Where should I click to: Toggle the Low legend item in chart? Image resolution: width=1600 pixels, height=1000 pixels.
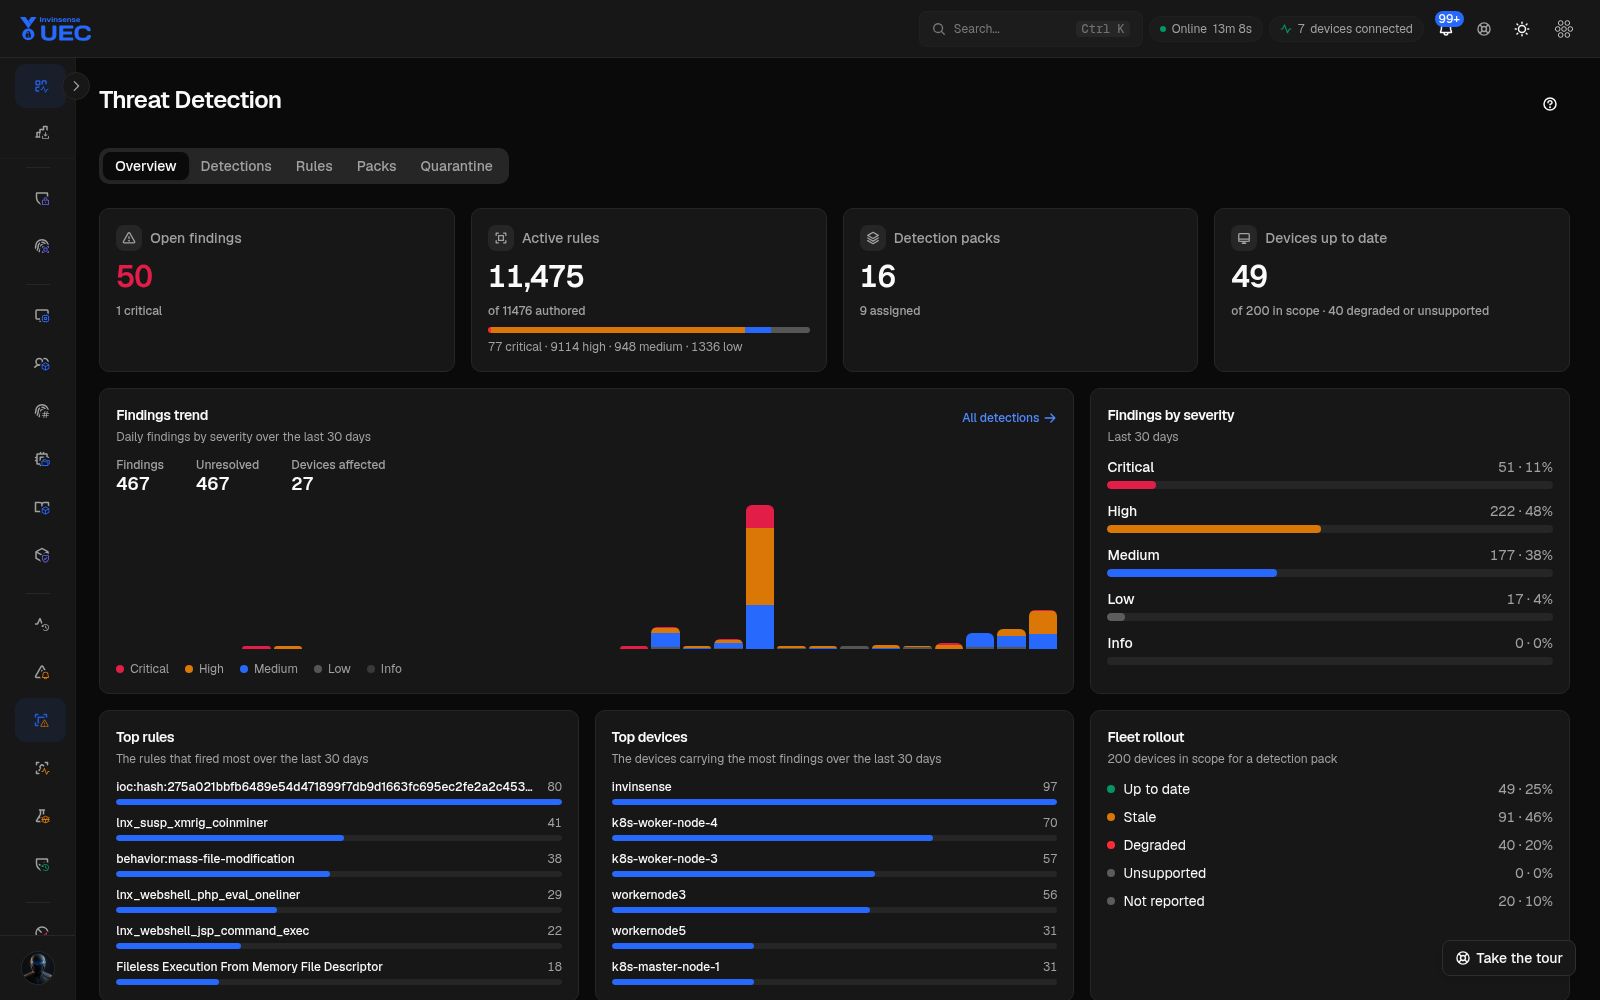332,669
